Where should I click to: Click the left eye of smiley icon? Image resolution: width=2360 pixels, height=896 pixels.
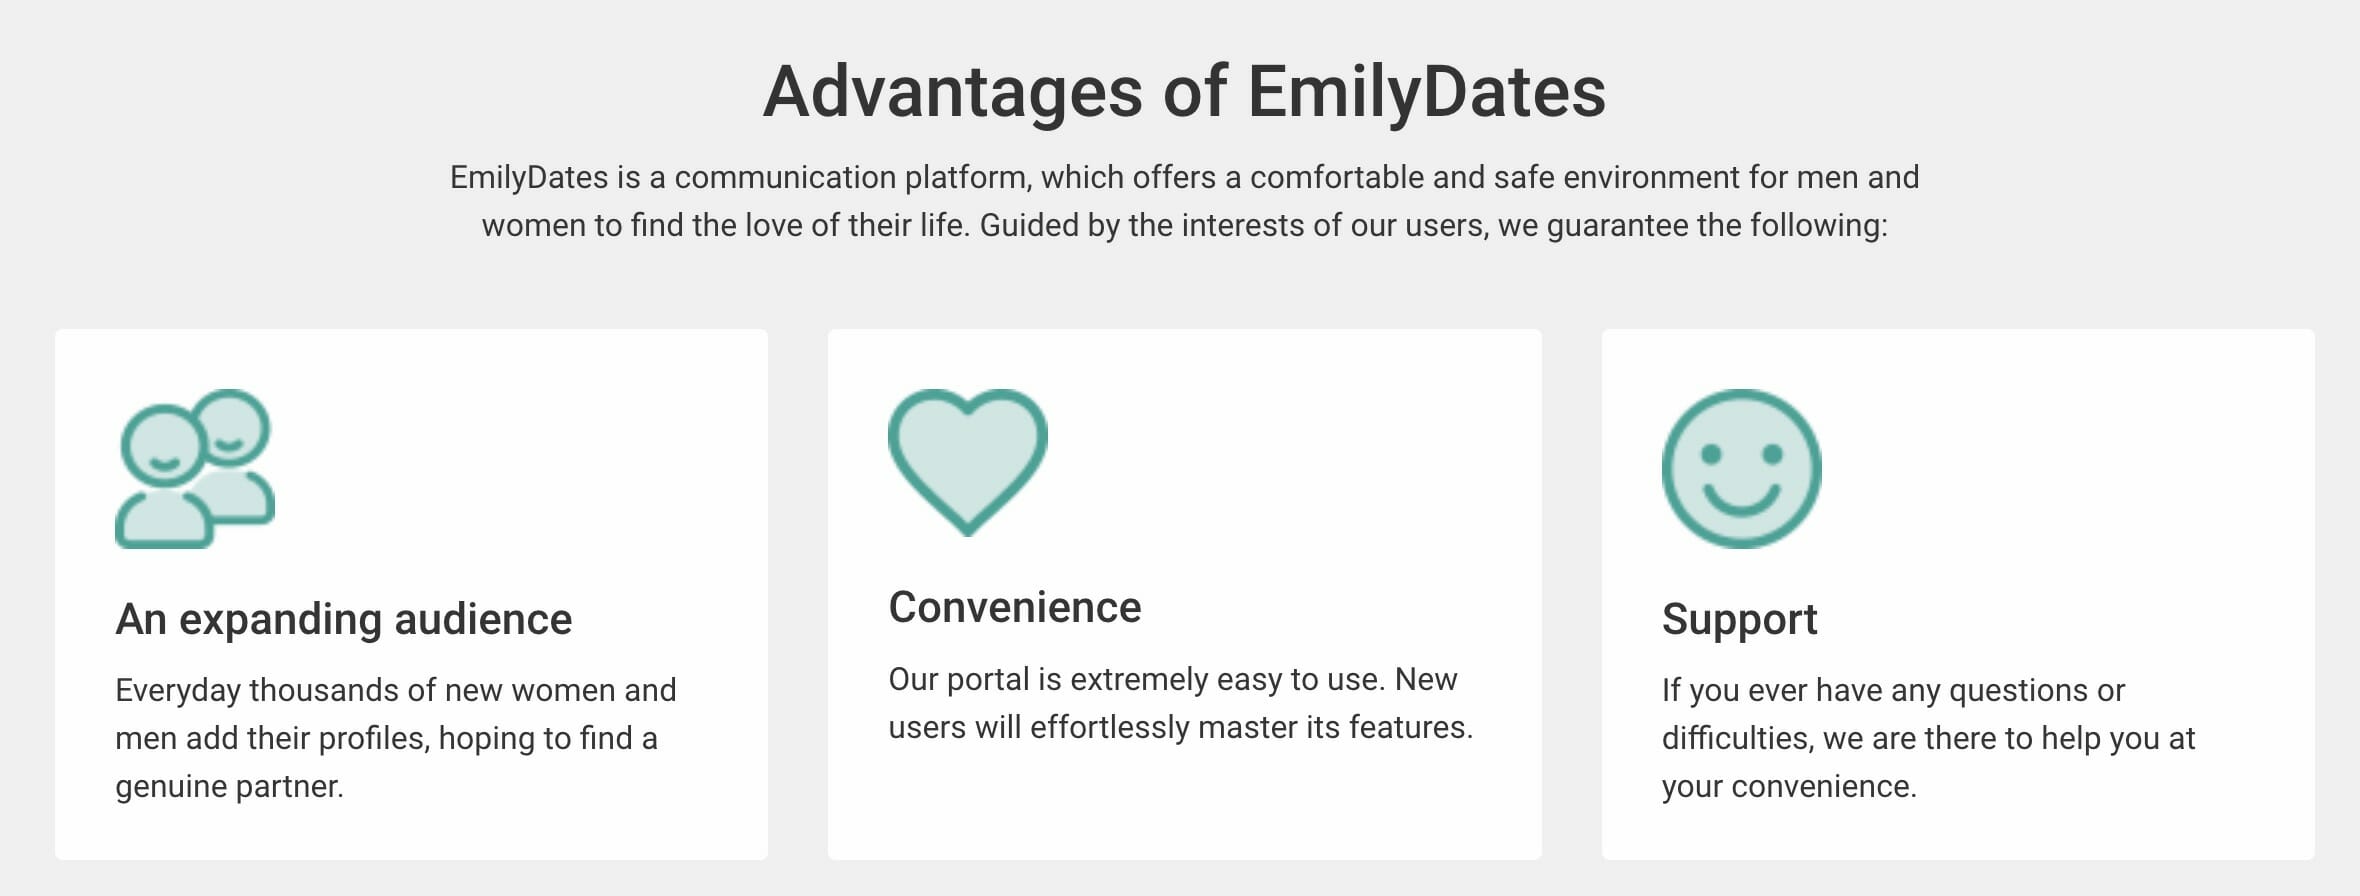click(x=1711, y=454)
